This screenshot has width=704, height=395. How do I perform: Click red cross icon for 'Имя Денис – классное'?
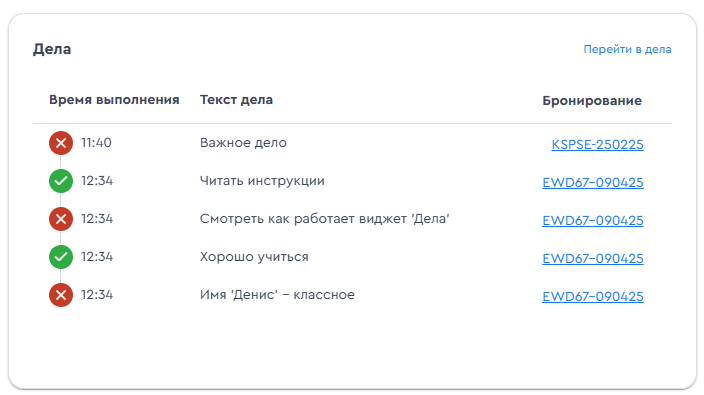coord(61,295)
